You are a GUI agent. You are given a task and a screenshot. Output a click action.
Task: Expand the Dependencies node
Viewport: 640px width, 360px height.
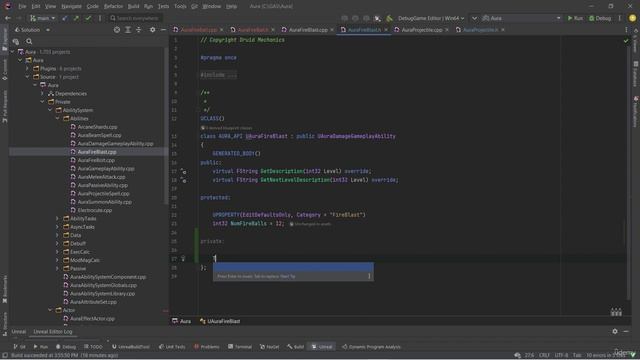pyautogui.click(x=42, y=93)
